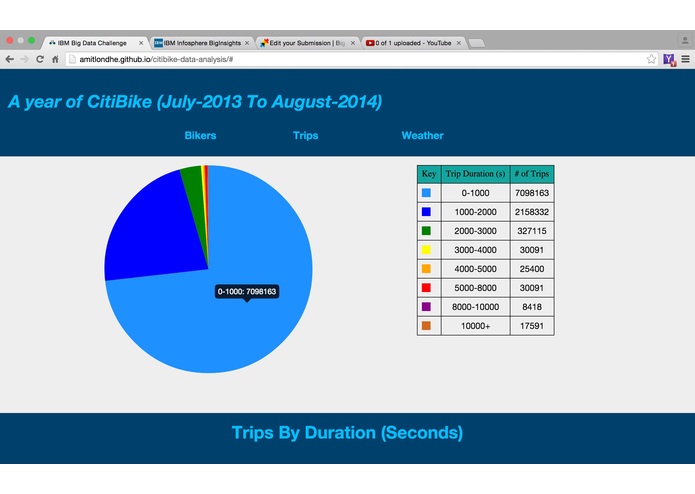Click the purple 8000-10000 key swatch
The image size is (695, 494).
point(426,307)
